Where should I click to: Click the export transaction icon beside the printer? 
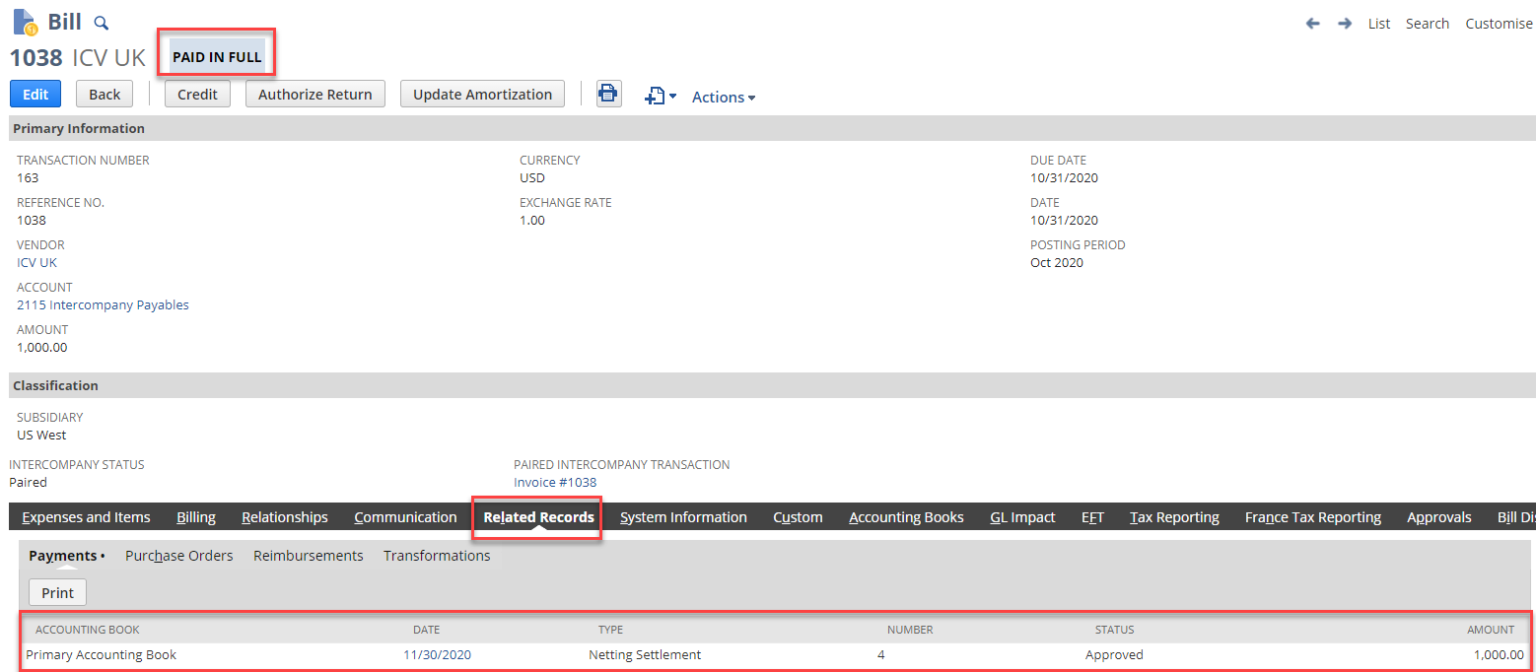[652, 95]
